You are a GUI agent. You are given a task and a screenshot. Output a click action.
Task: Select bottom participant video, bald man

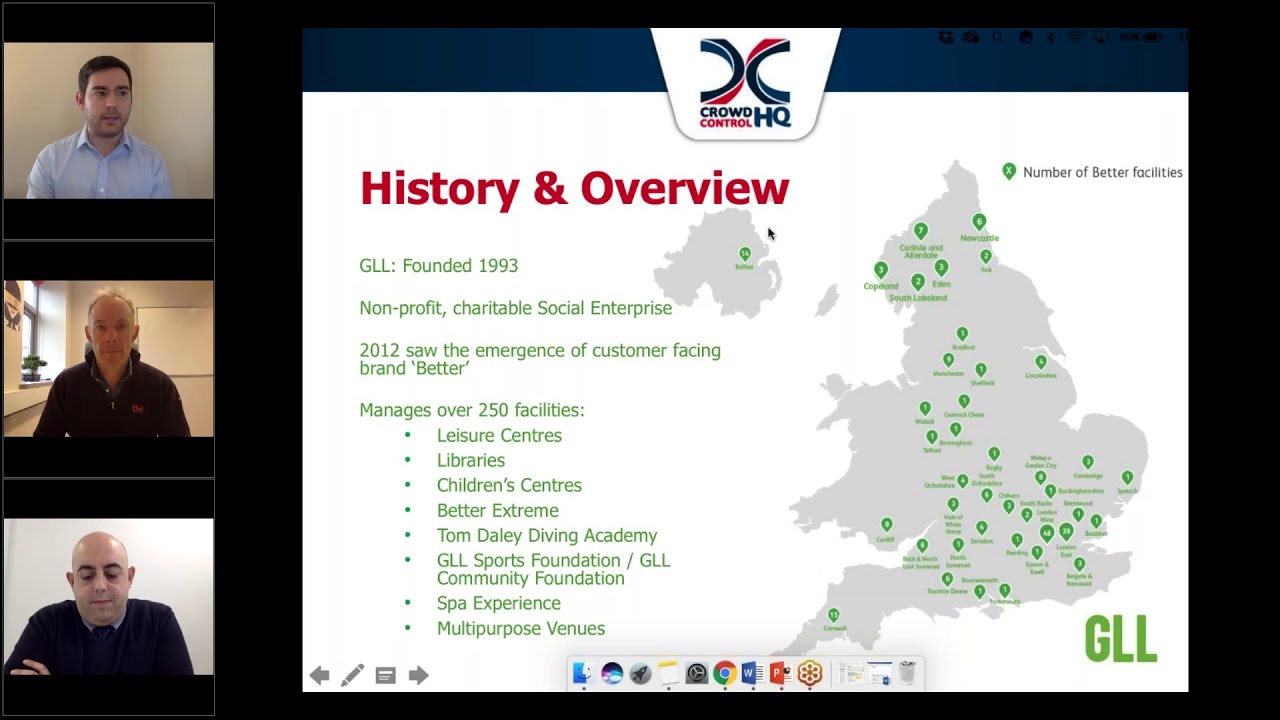108,597
